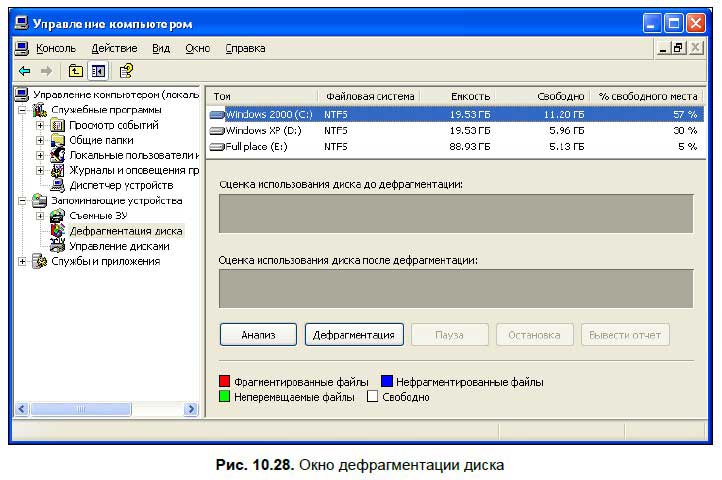
Task: Expand the Съемные ЗУ node
Action: click(40, 215)
